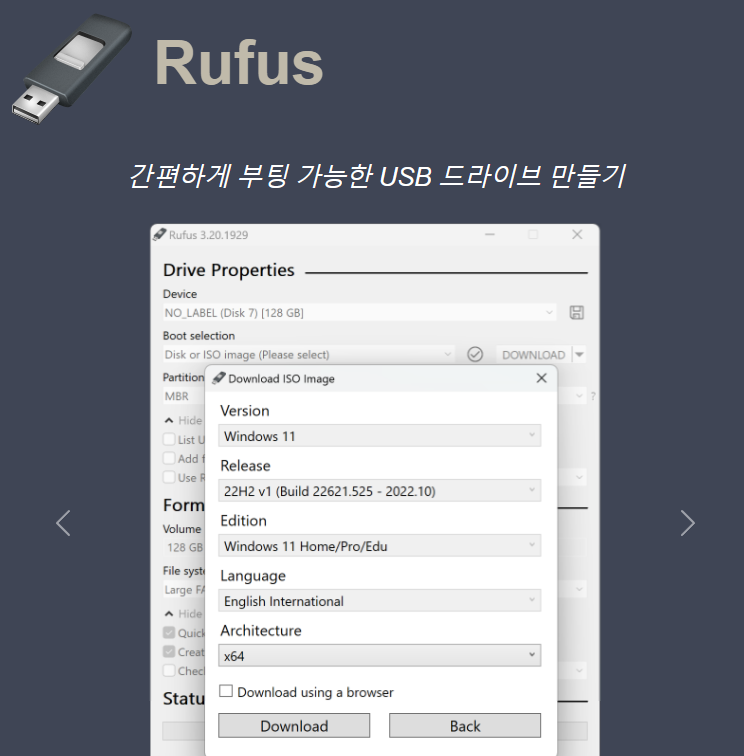Toggle the Check device for bad blocks checkbox

pyautogui.click(x=169, y=671)
